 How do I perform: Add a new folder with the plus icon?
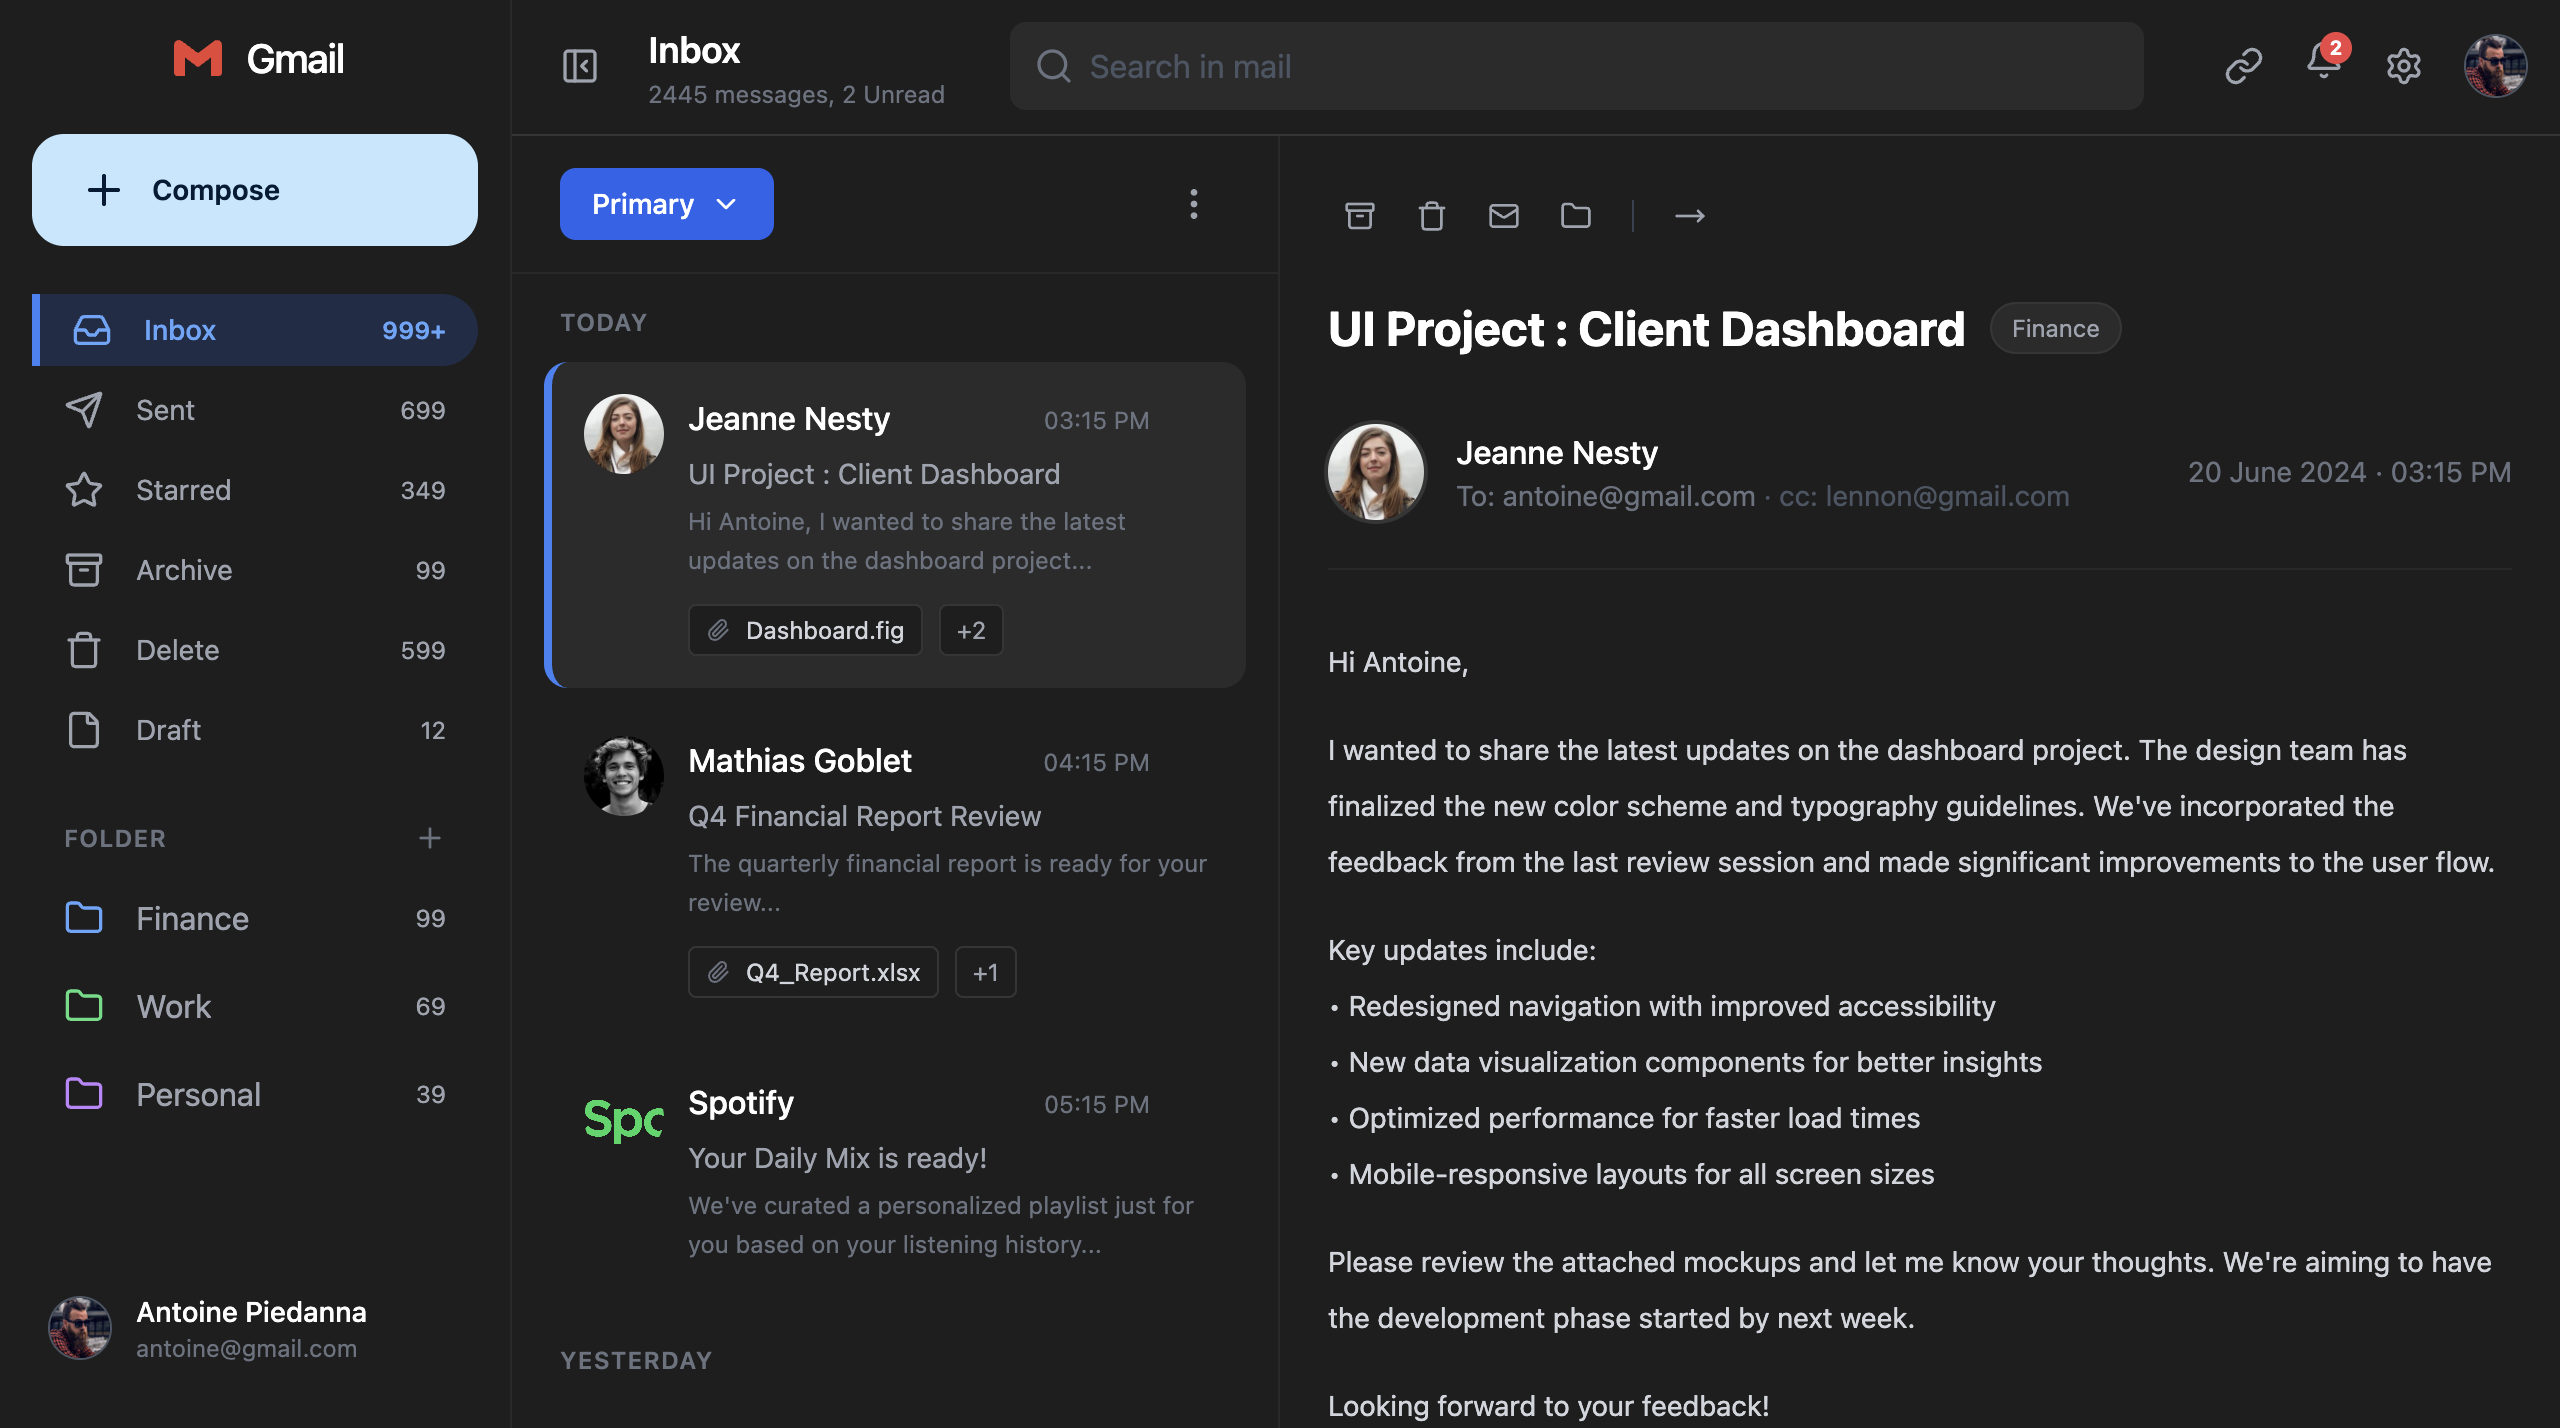pos(430,838)
